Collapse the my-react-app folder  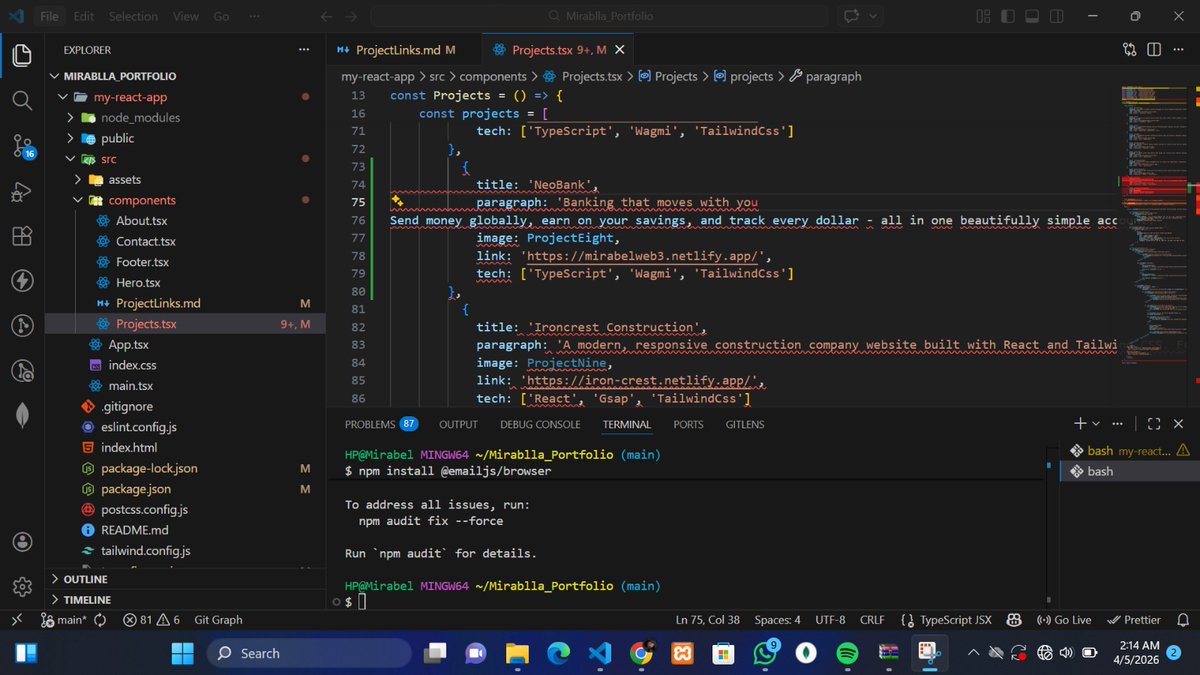64,97
